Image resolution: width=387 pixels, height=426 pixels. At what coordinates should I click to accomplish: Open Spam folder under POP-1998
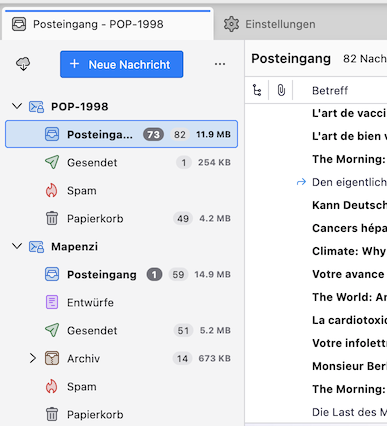121,191
